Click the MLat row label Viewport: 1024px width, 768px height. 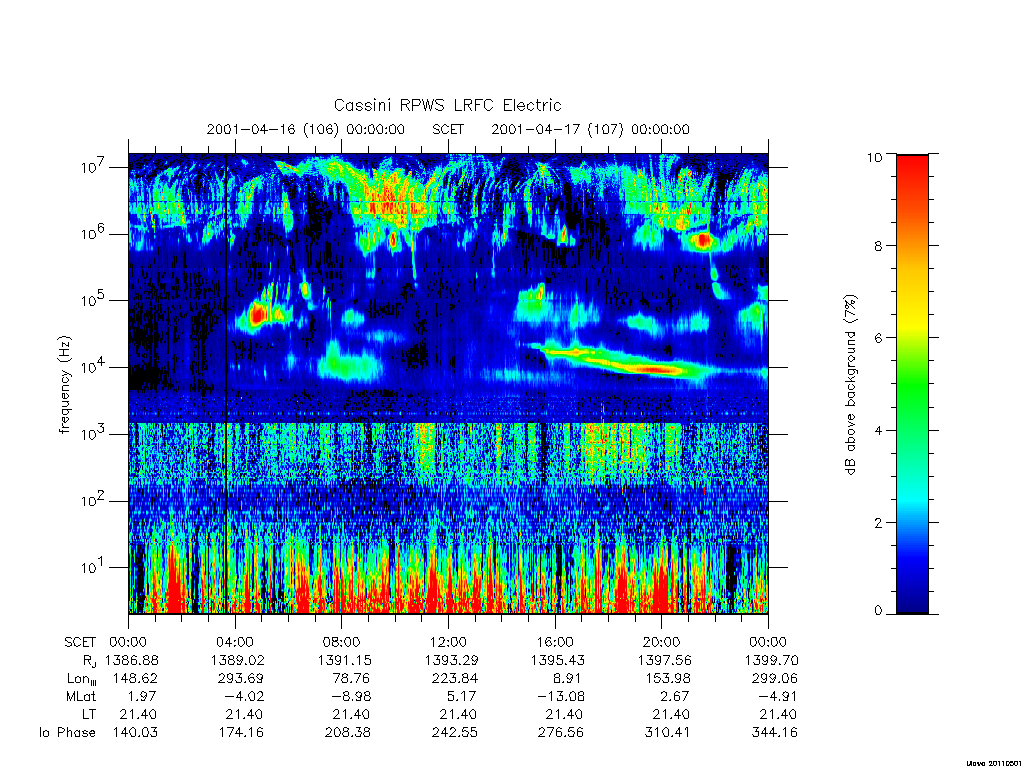pyautogui.click(x=81, y=696)
